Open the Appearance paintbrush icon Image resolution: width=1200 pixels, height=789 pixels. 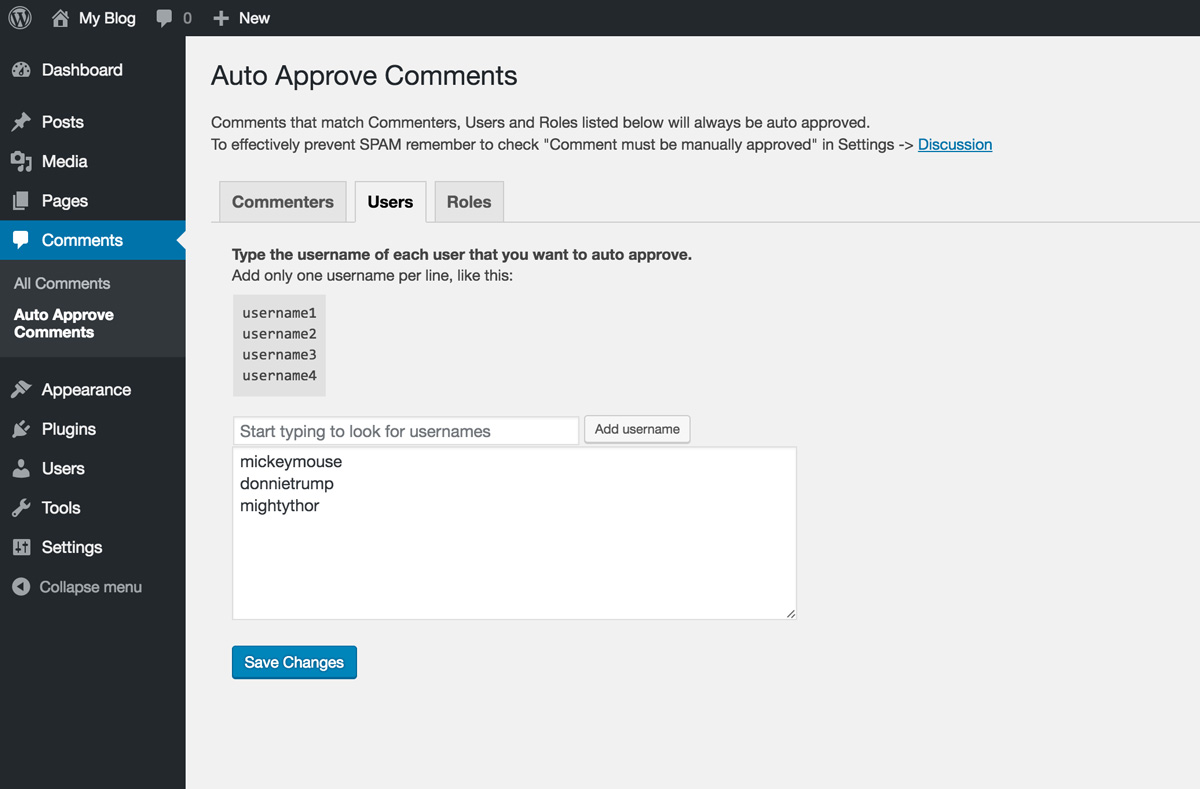pyautogui.click(x=21, y=390)
